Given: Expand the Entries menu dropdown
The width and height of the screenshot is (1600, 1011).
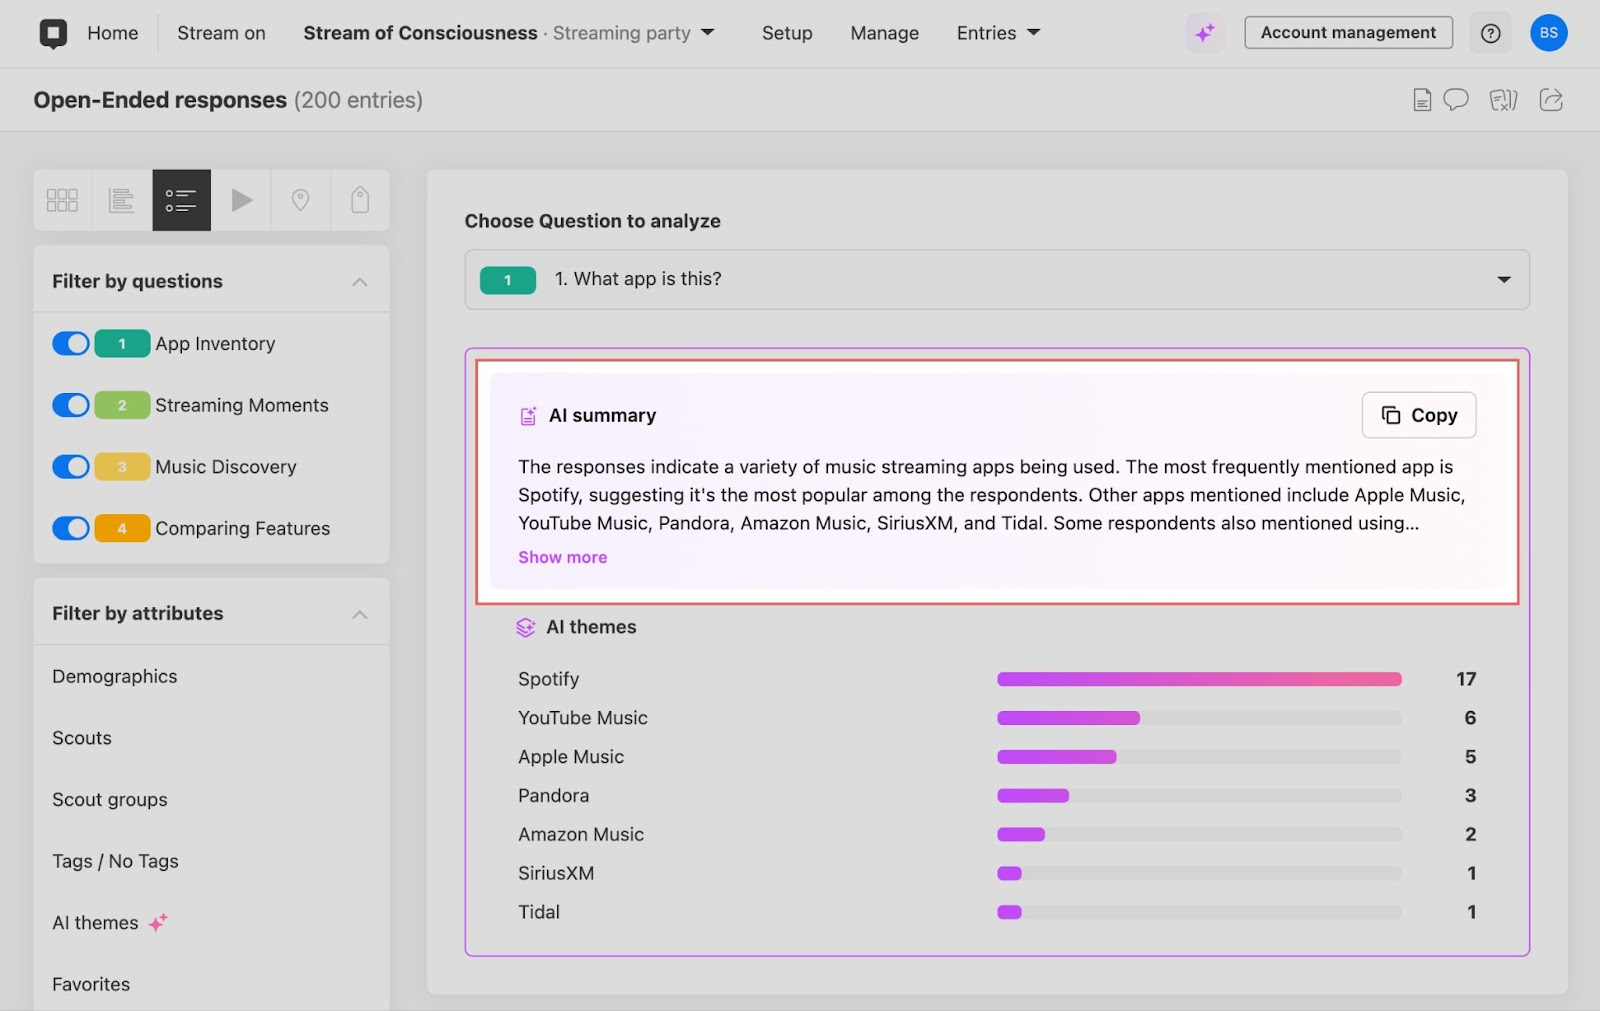Looking at the screenshot, I should click(x=998, y=33).
